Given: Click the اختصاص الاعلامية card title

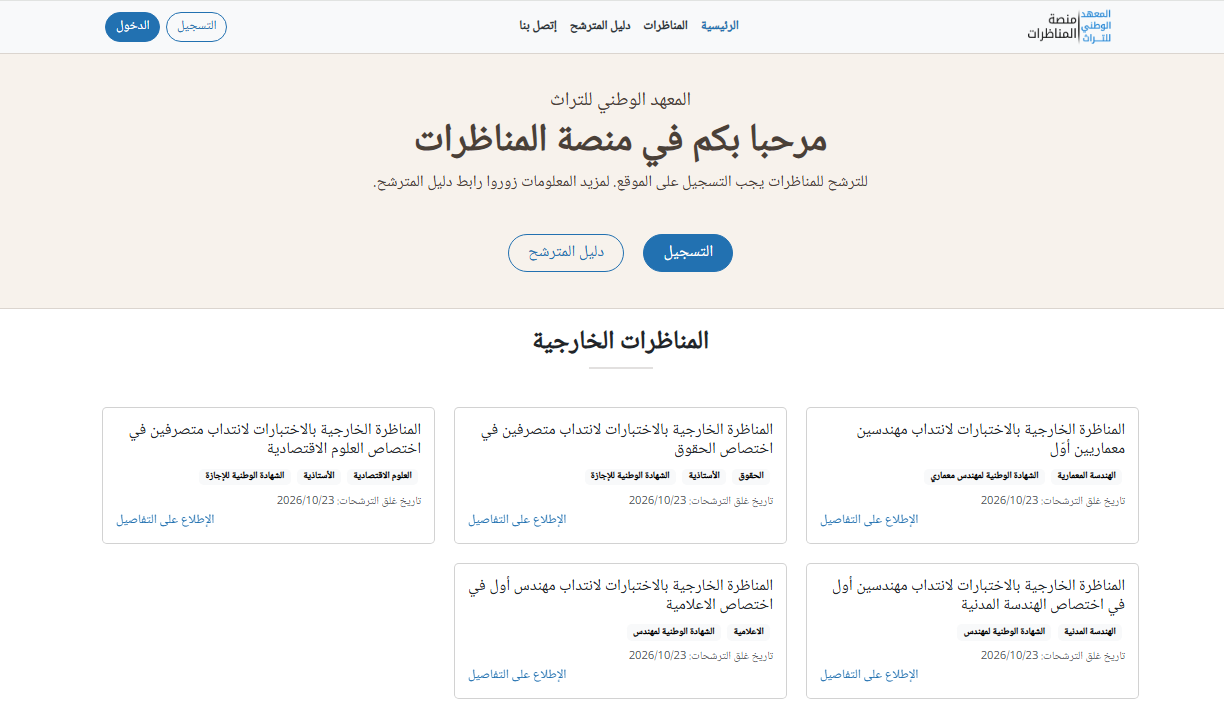Looking at the screenshot, I should [x=621, y=595].
